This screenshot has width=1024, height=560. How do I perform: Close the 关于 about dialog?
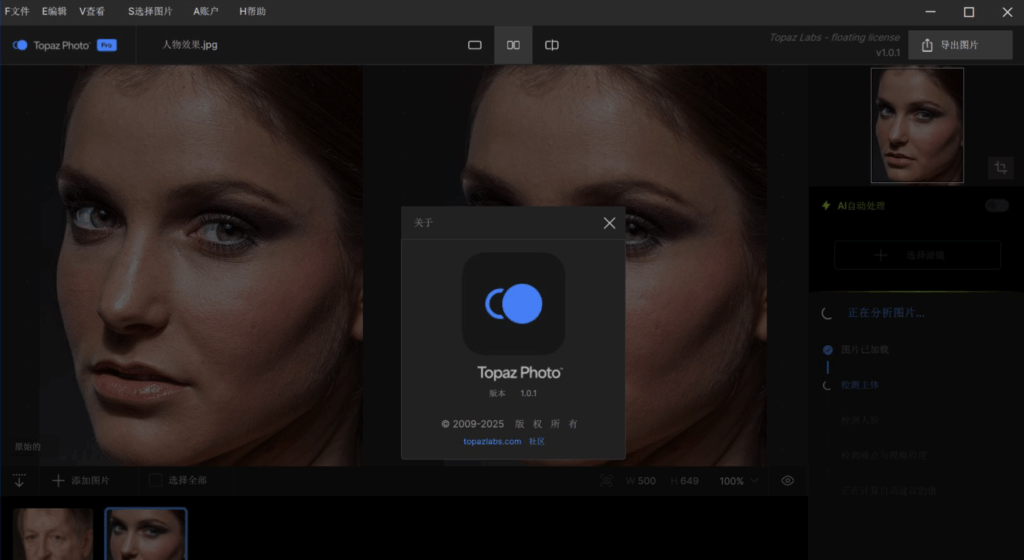pos(609,223)
